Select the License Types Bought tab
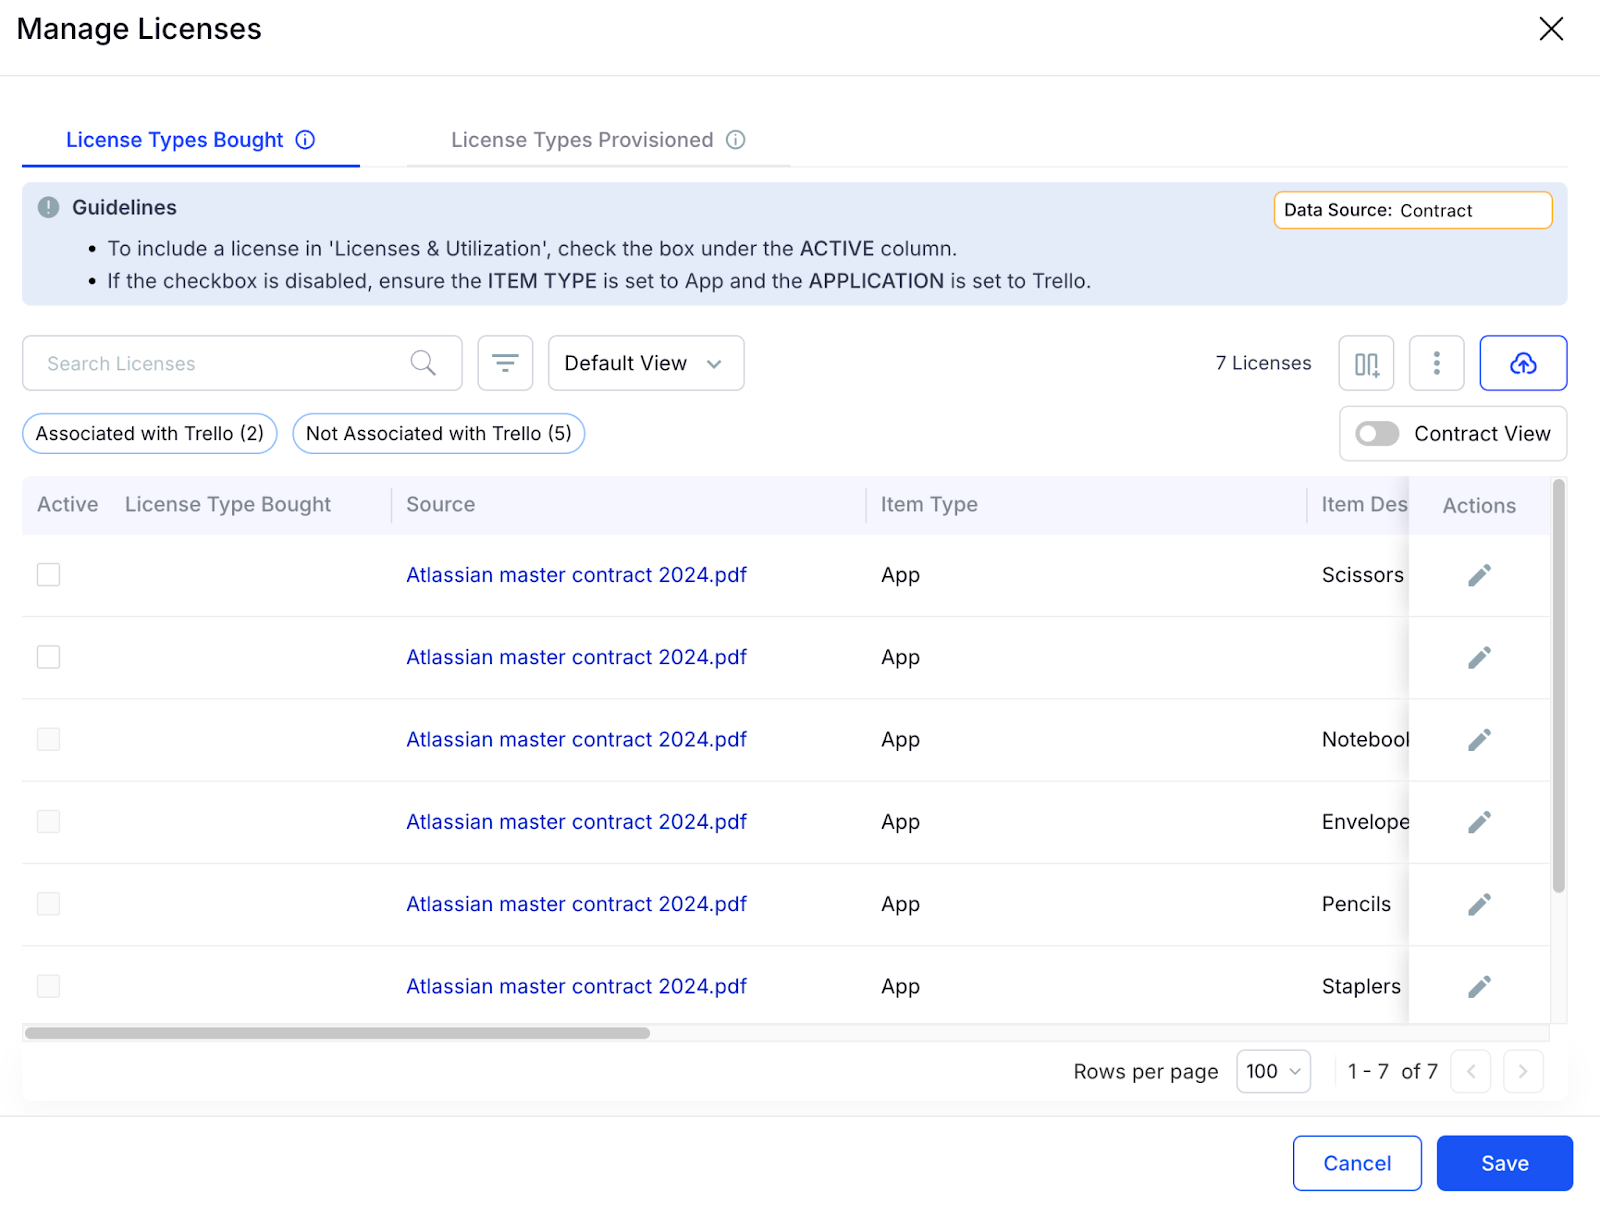 [175, 140]
